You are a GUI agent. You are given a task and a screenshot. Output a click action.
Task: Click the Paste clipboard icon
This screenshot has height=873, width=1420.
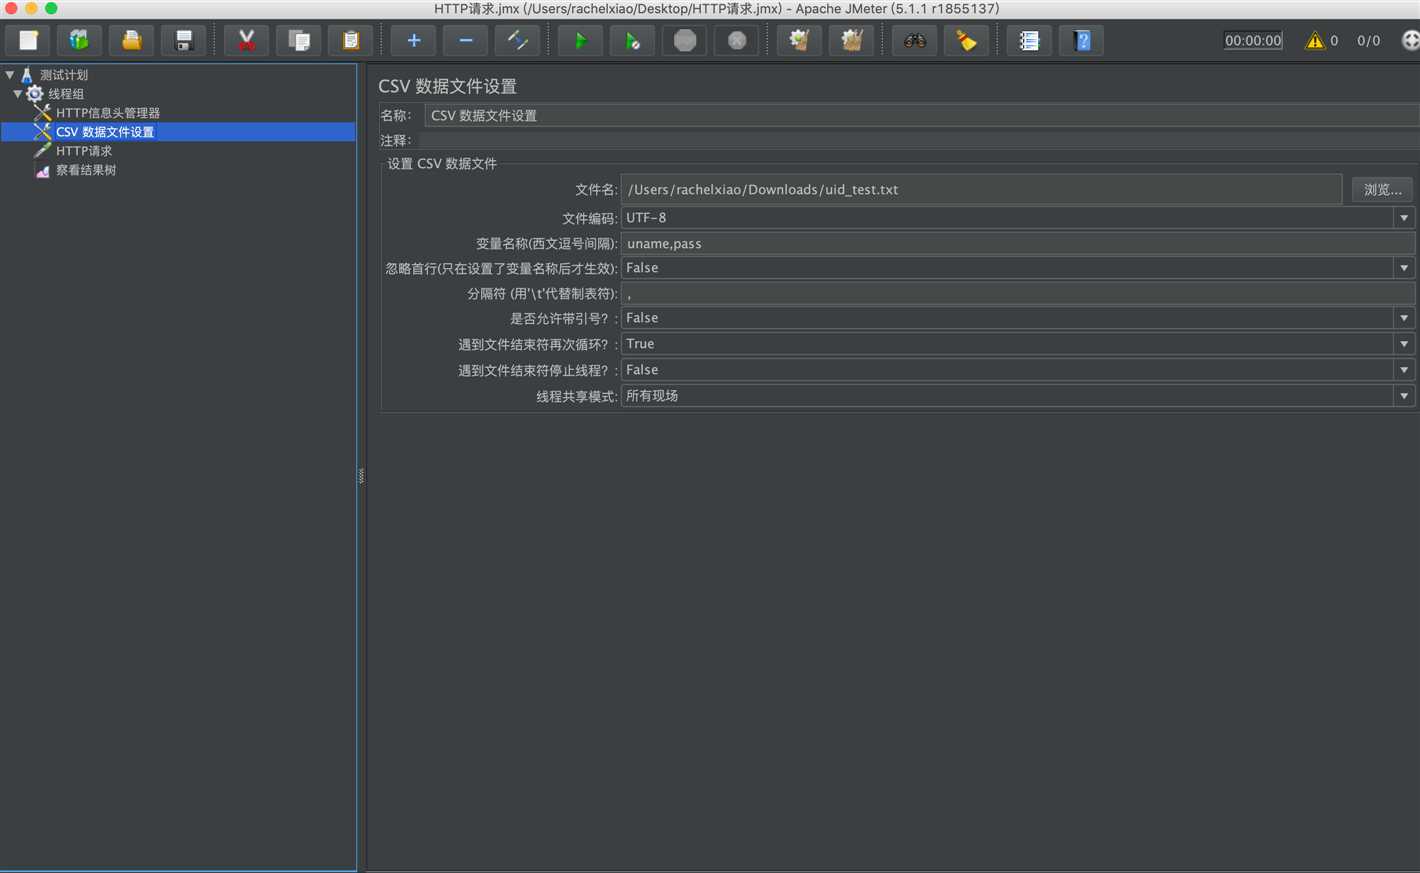coord(350,41)
